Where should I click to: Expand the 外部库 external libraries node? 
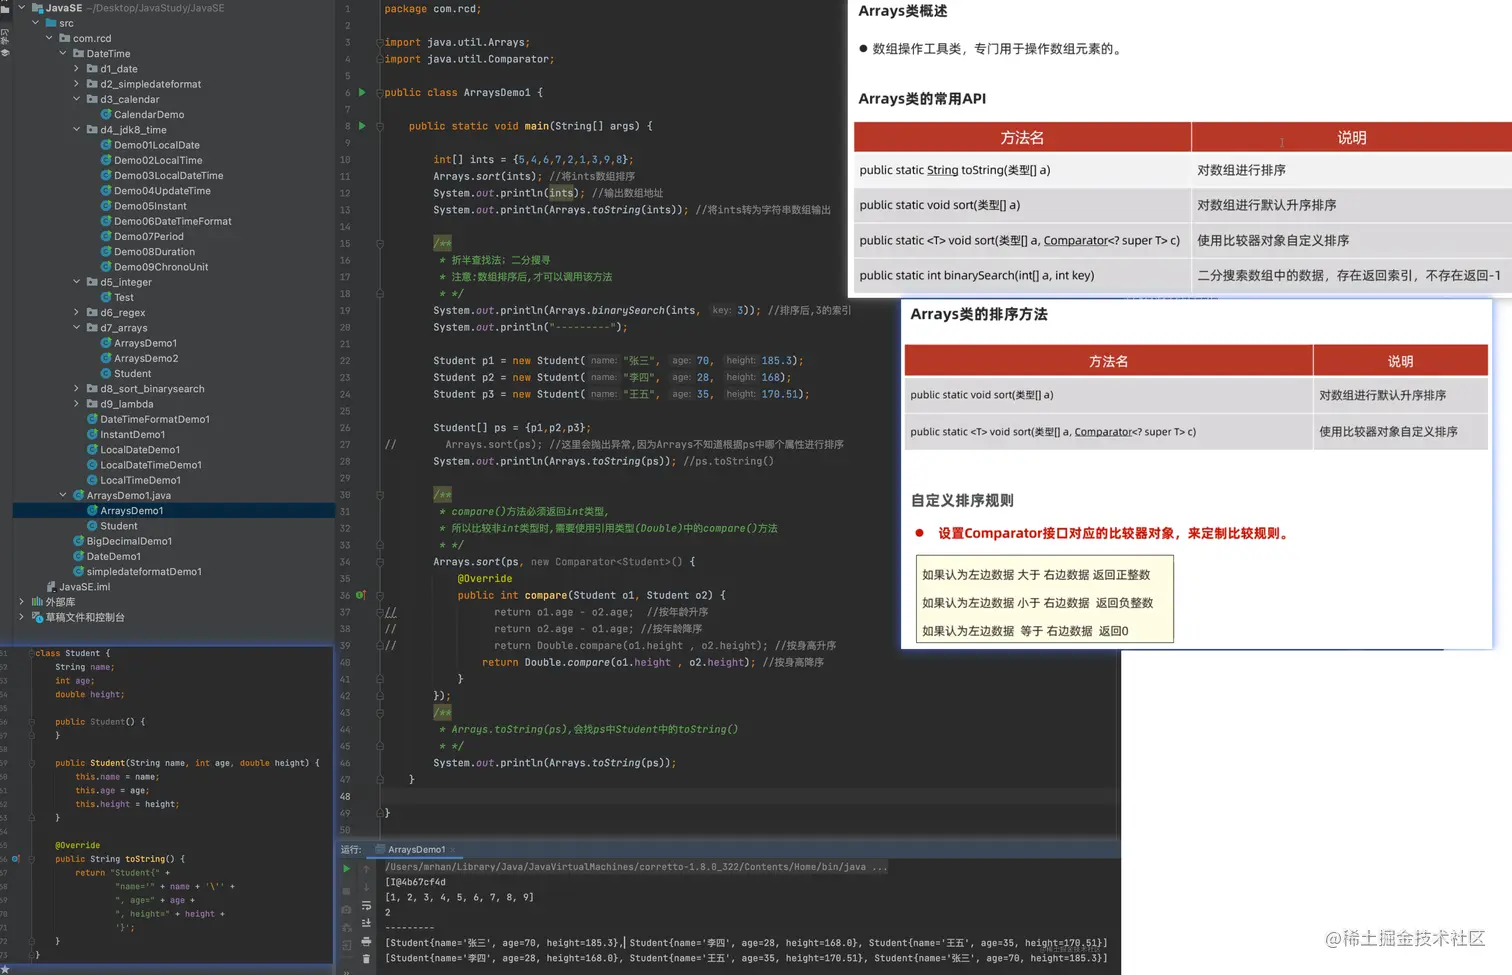pos(21,602)
